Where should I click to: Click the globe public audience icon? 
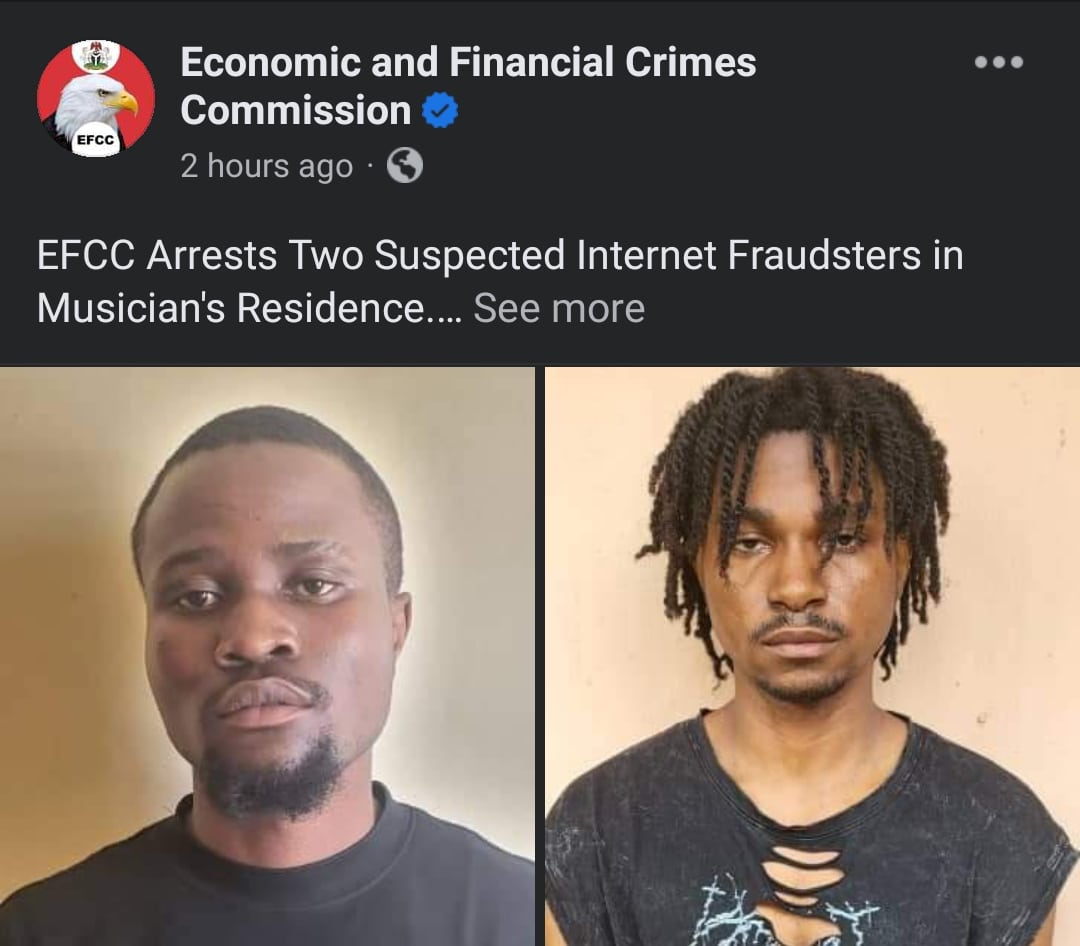(x=405, y=165)
